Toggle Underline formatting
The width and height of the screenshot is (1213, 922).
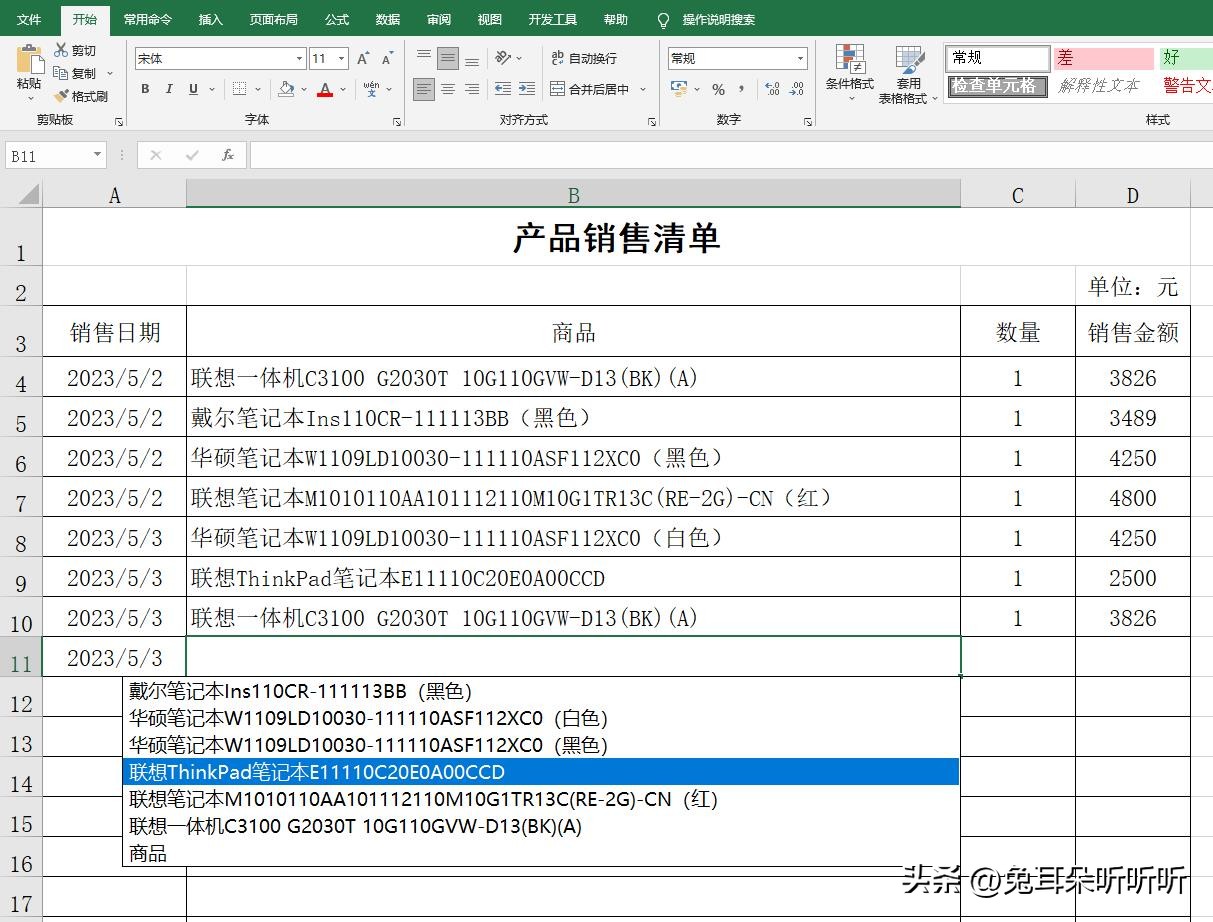(193, 89)
